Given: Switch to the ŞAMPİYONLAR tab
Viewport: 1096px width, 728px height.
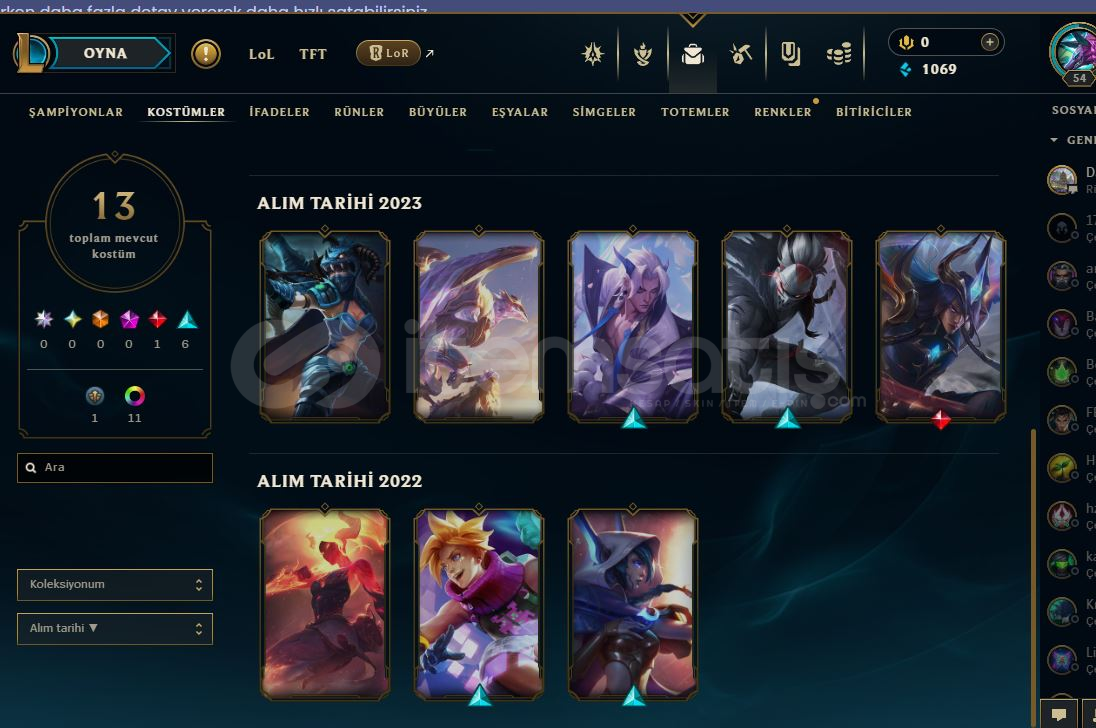Looking at the screenshot, I should (x=75, y=112).
